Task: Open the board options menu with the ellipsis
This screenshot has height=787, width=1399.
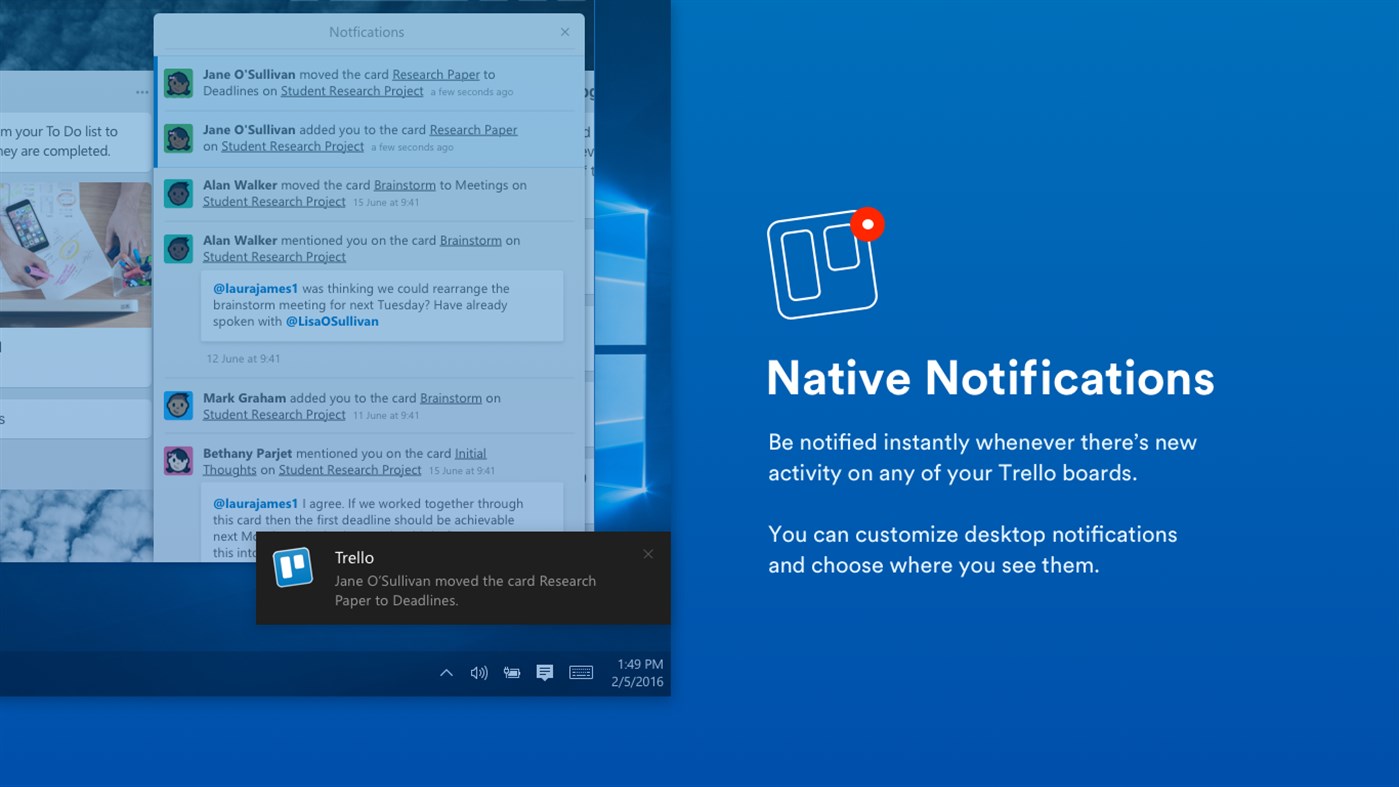Action: tap(141, 90)
